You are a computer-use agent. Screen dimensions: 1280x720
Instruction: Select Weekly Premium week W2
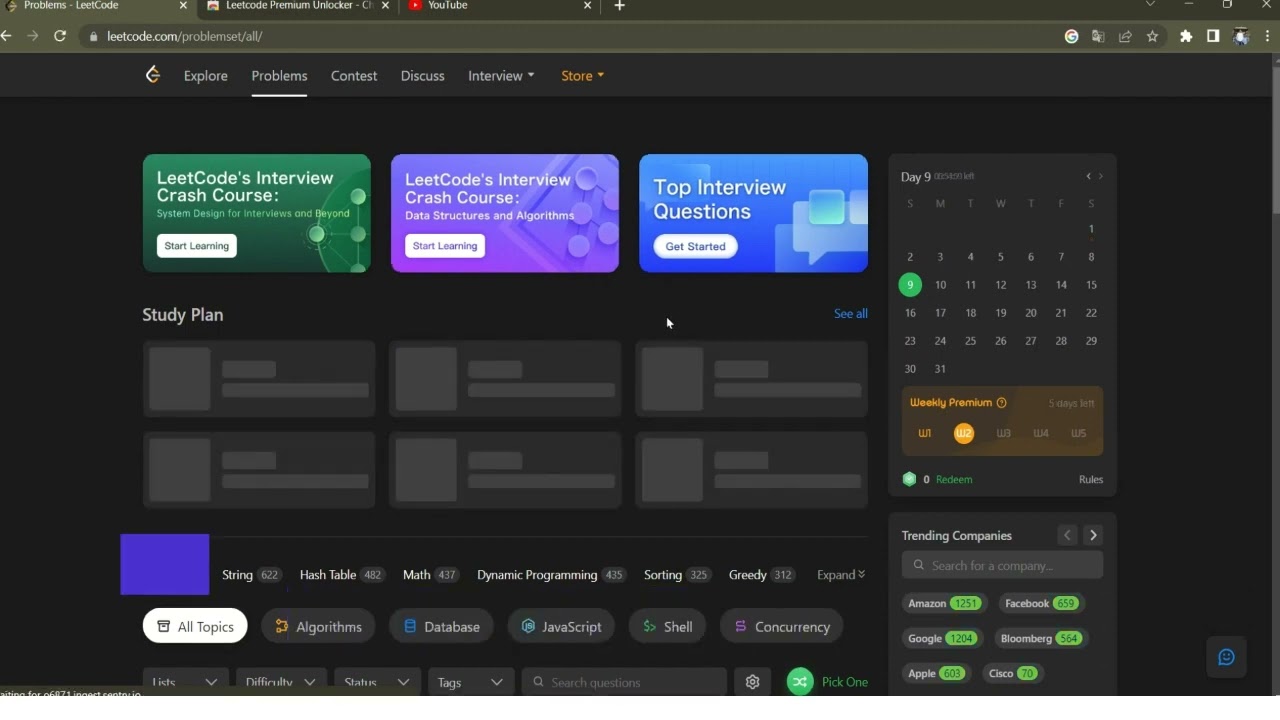coord(964,433)
